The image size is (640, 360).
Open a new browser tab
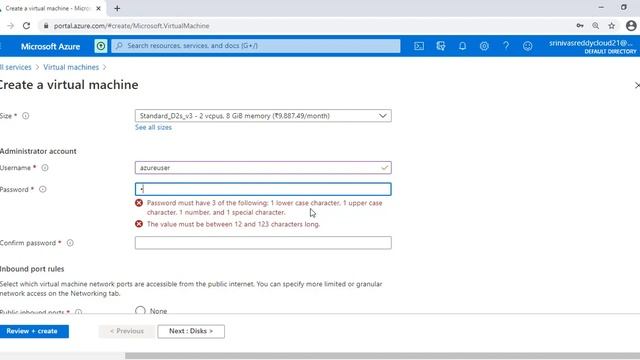[x=117, y=8]
